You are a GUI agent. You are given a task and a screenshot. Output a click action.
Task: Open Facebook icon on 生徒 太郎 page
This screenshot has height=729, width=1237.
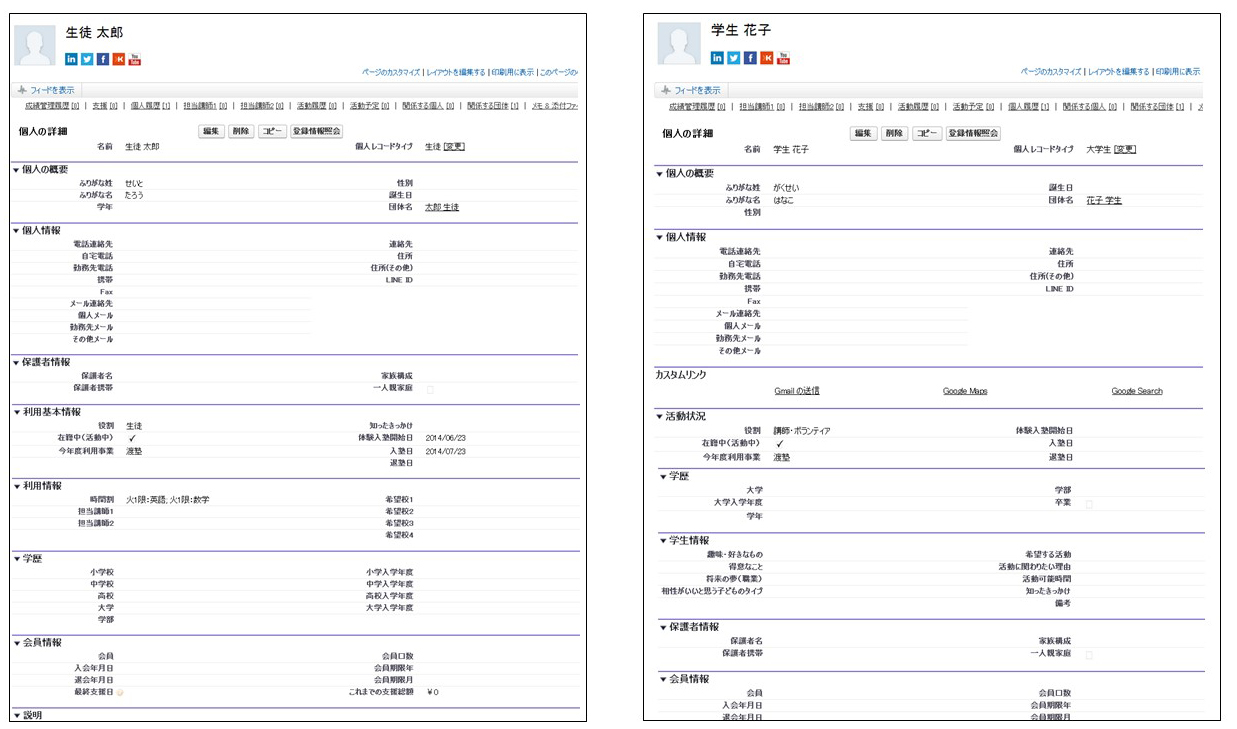pyautogui.click(x=103, y=58)
